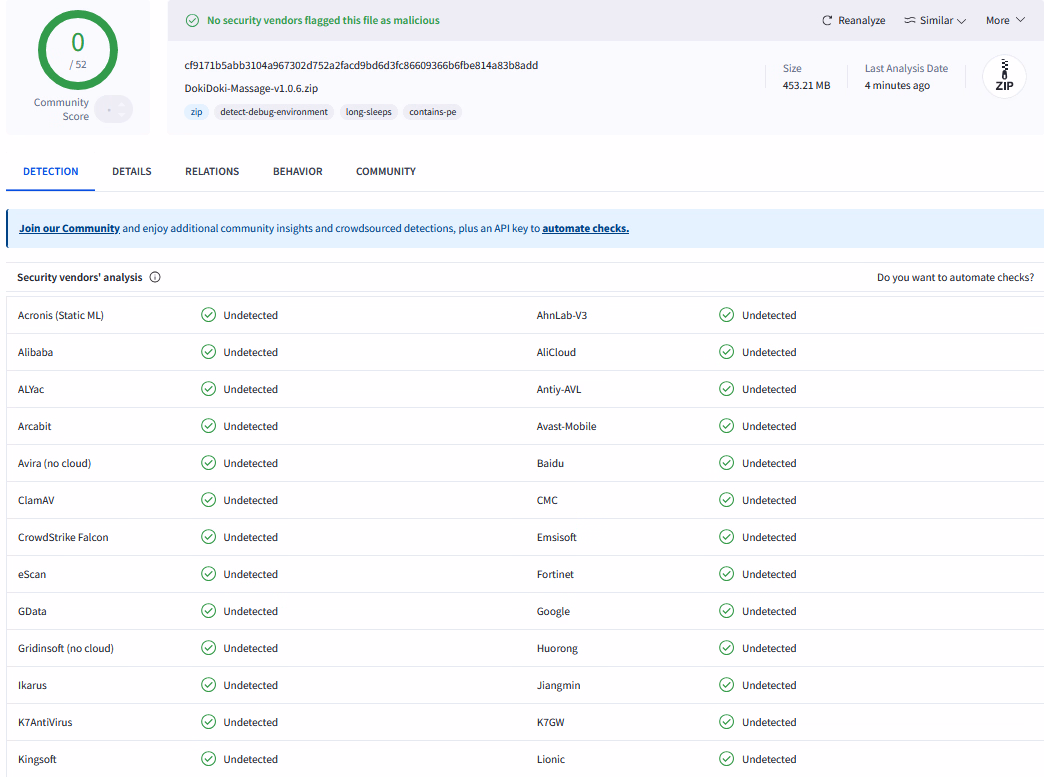
Task: Click the Fortinet undetected check icon
Action: pyautogui.click(x=726, y=574)
